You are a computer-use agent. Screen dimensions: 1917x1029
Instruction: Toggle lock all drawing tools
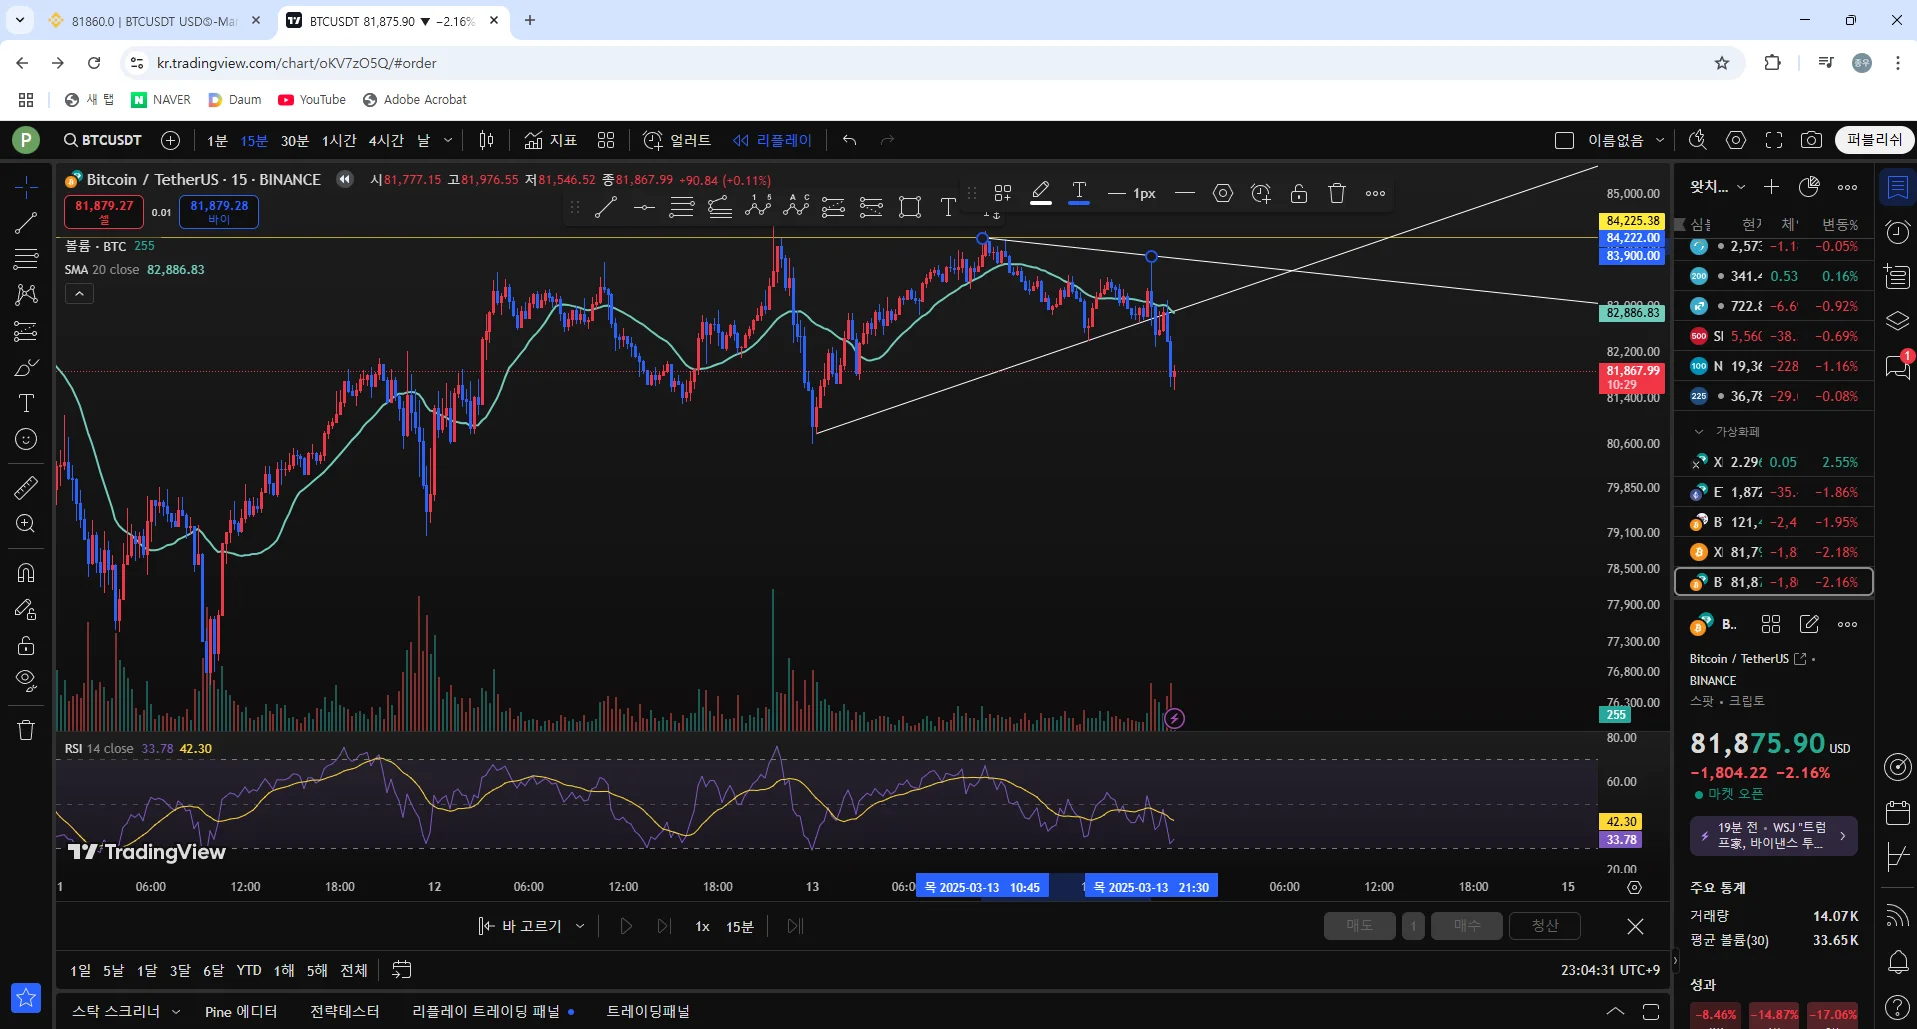pos(26,645)
